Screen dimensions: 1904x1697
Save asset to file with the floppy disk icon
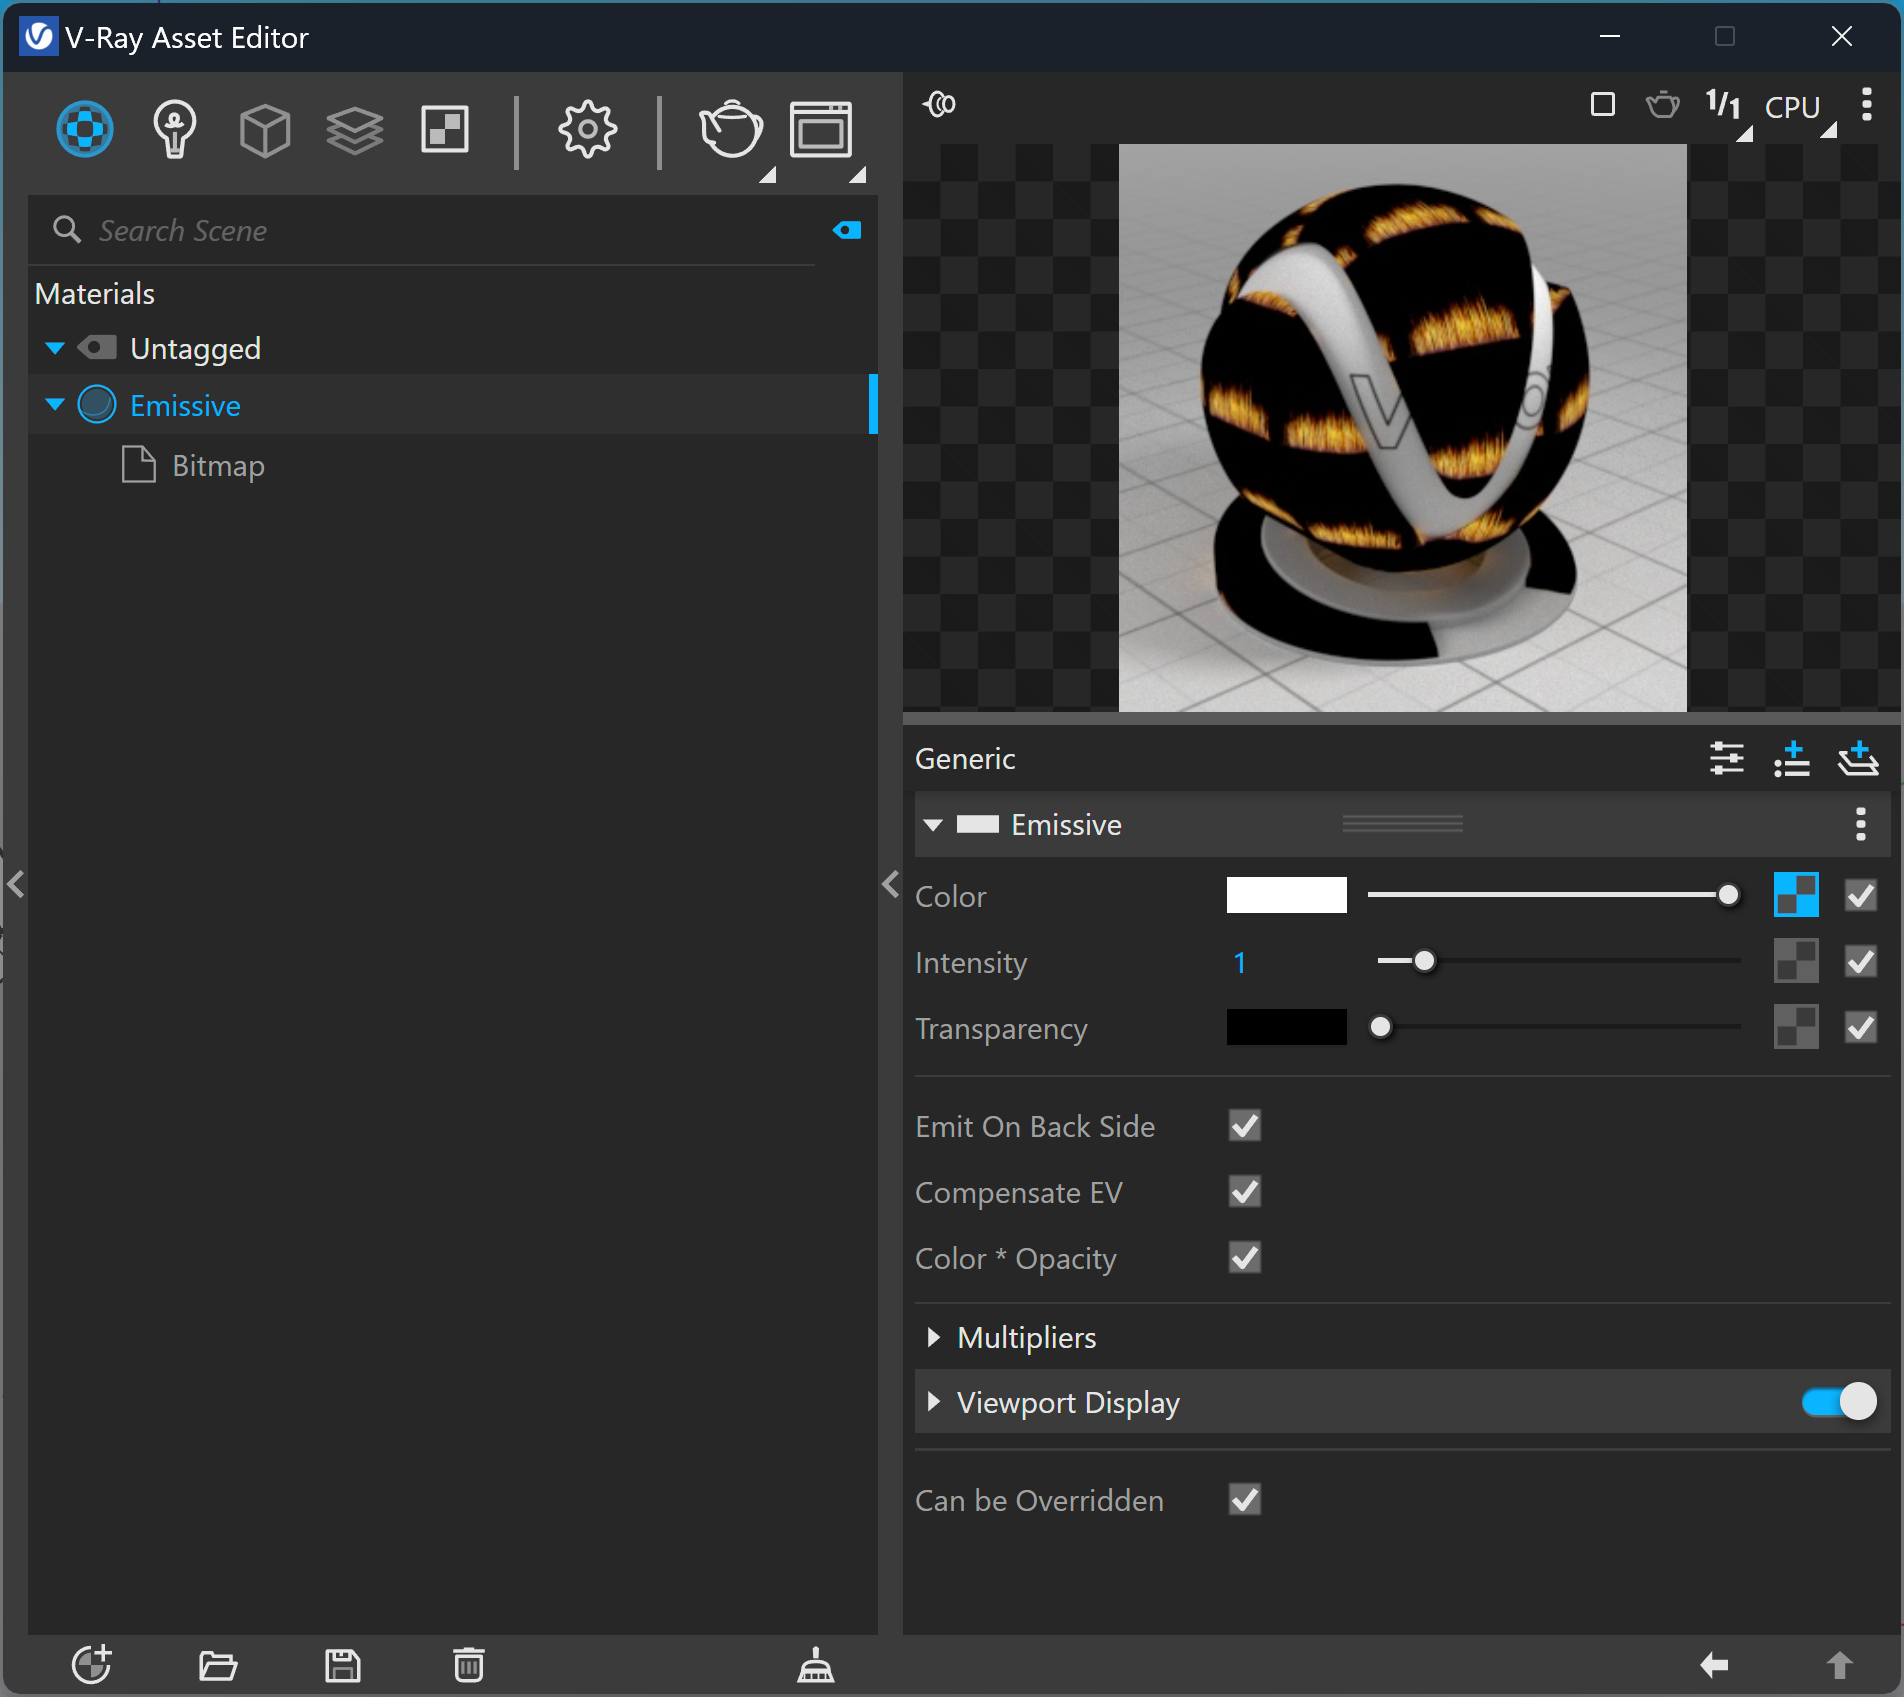pos(343,1665)
